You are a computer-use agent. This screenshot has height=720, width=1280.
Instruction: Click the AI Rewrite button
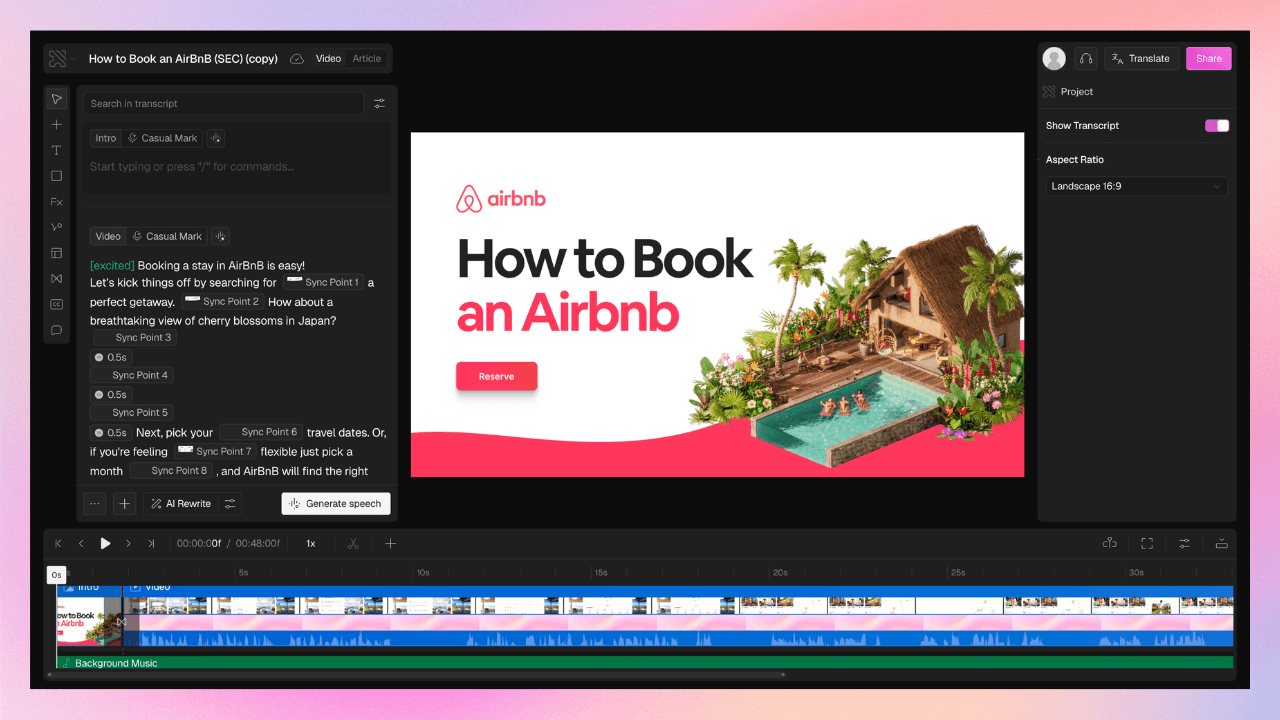coord(181,504)
